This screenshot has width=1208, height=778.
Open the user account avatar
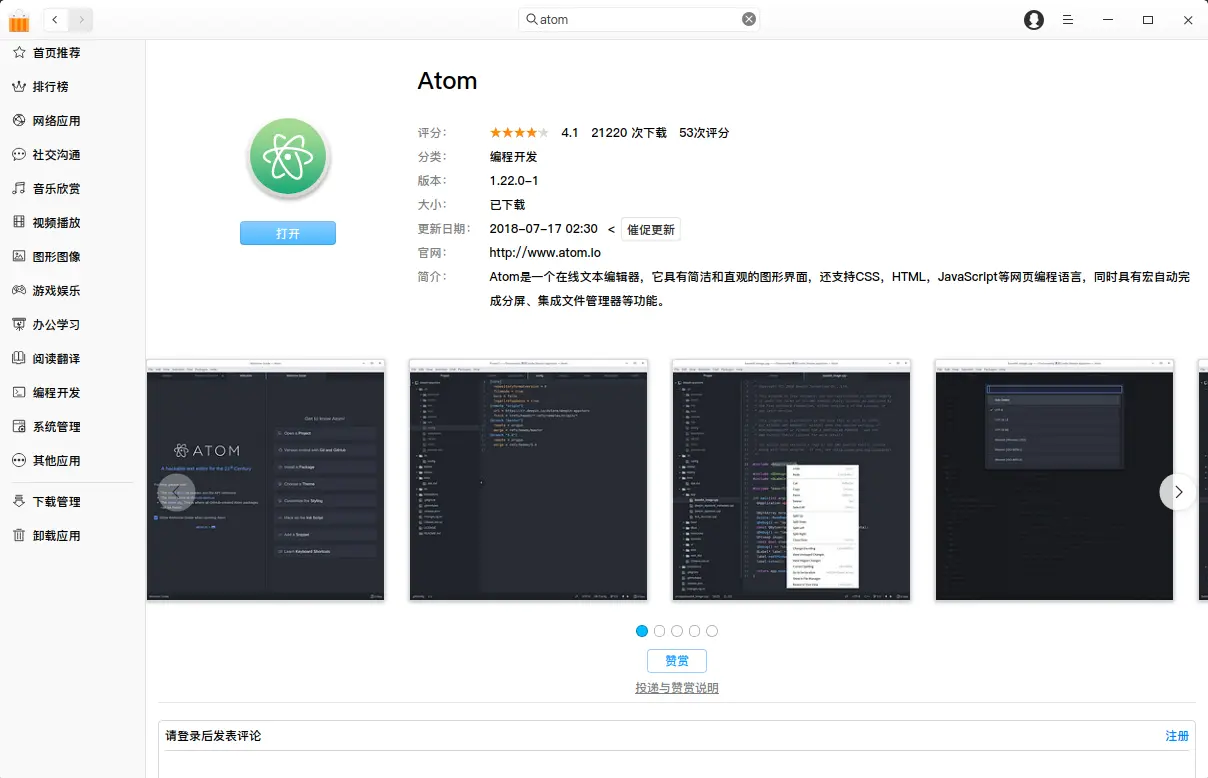point(1034,20)
